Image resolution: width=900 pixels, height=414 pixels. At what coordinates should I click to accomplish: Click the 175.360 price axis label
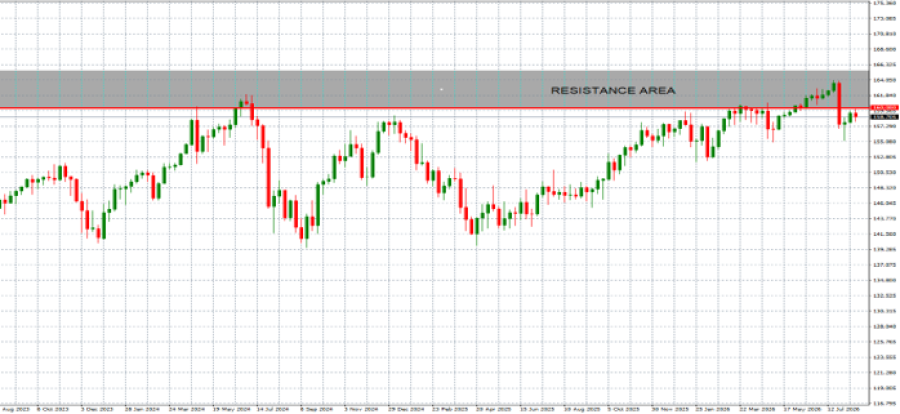pos(885,3)
